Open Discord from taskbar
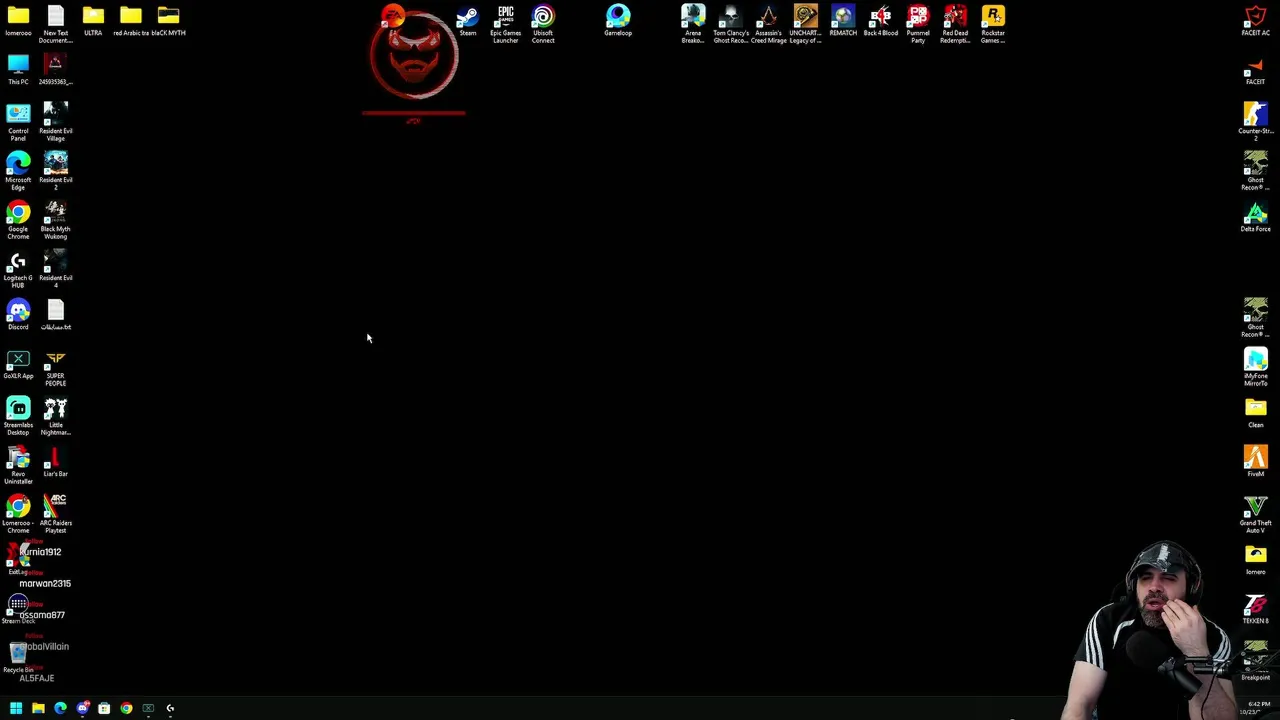 click(x=82, y=708)
